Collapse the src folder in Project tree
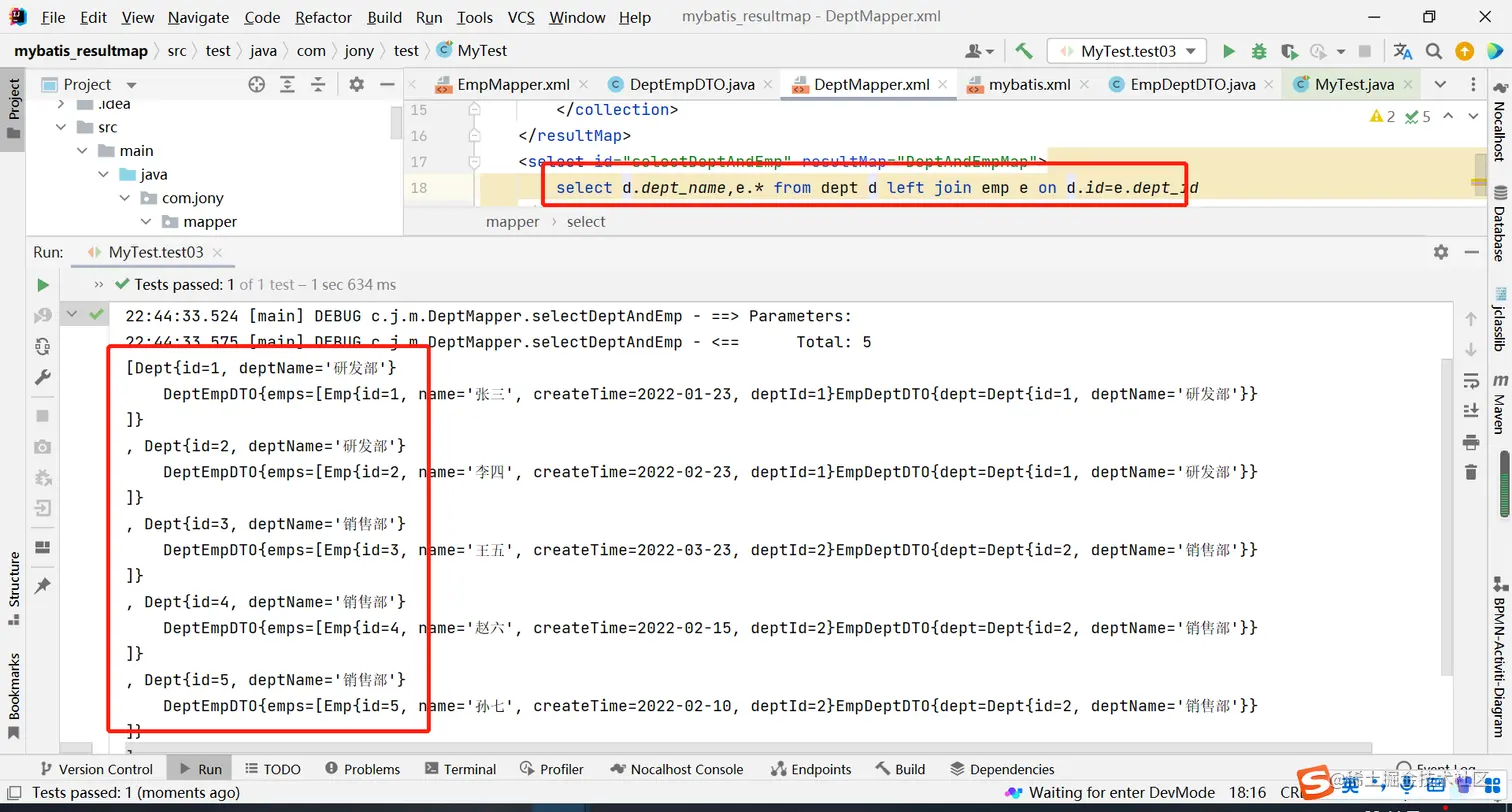Viewport: 1512px width, 812px height. click(61, 127)
